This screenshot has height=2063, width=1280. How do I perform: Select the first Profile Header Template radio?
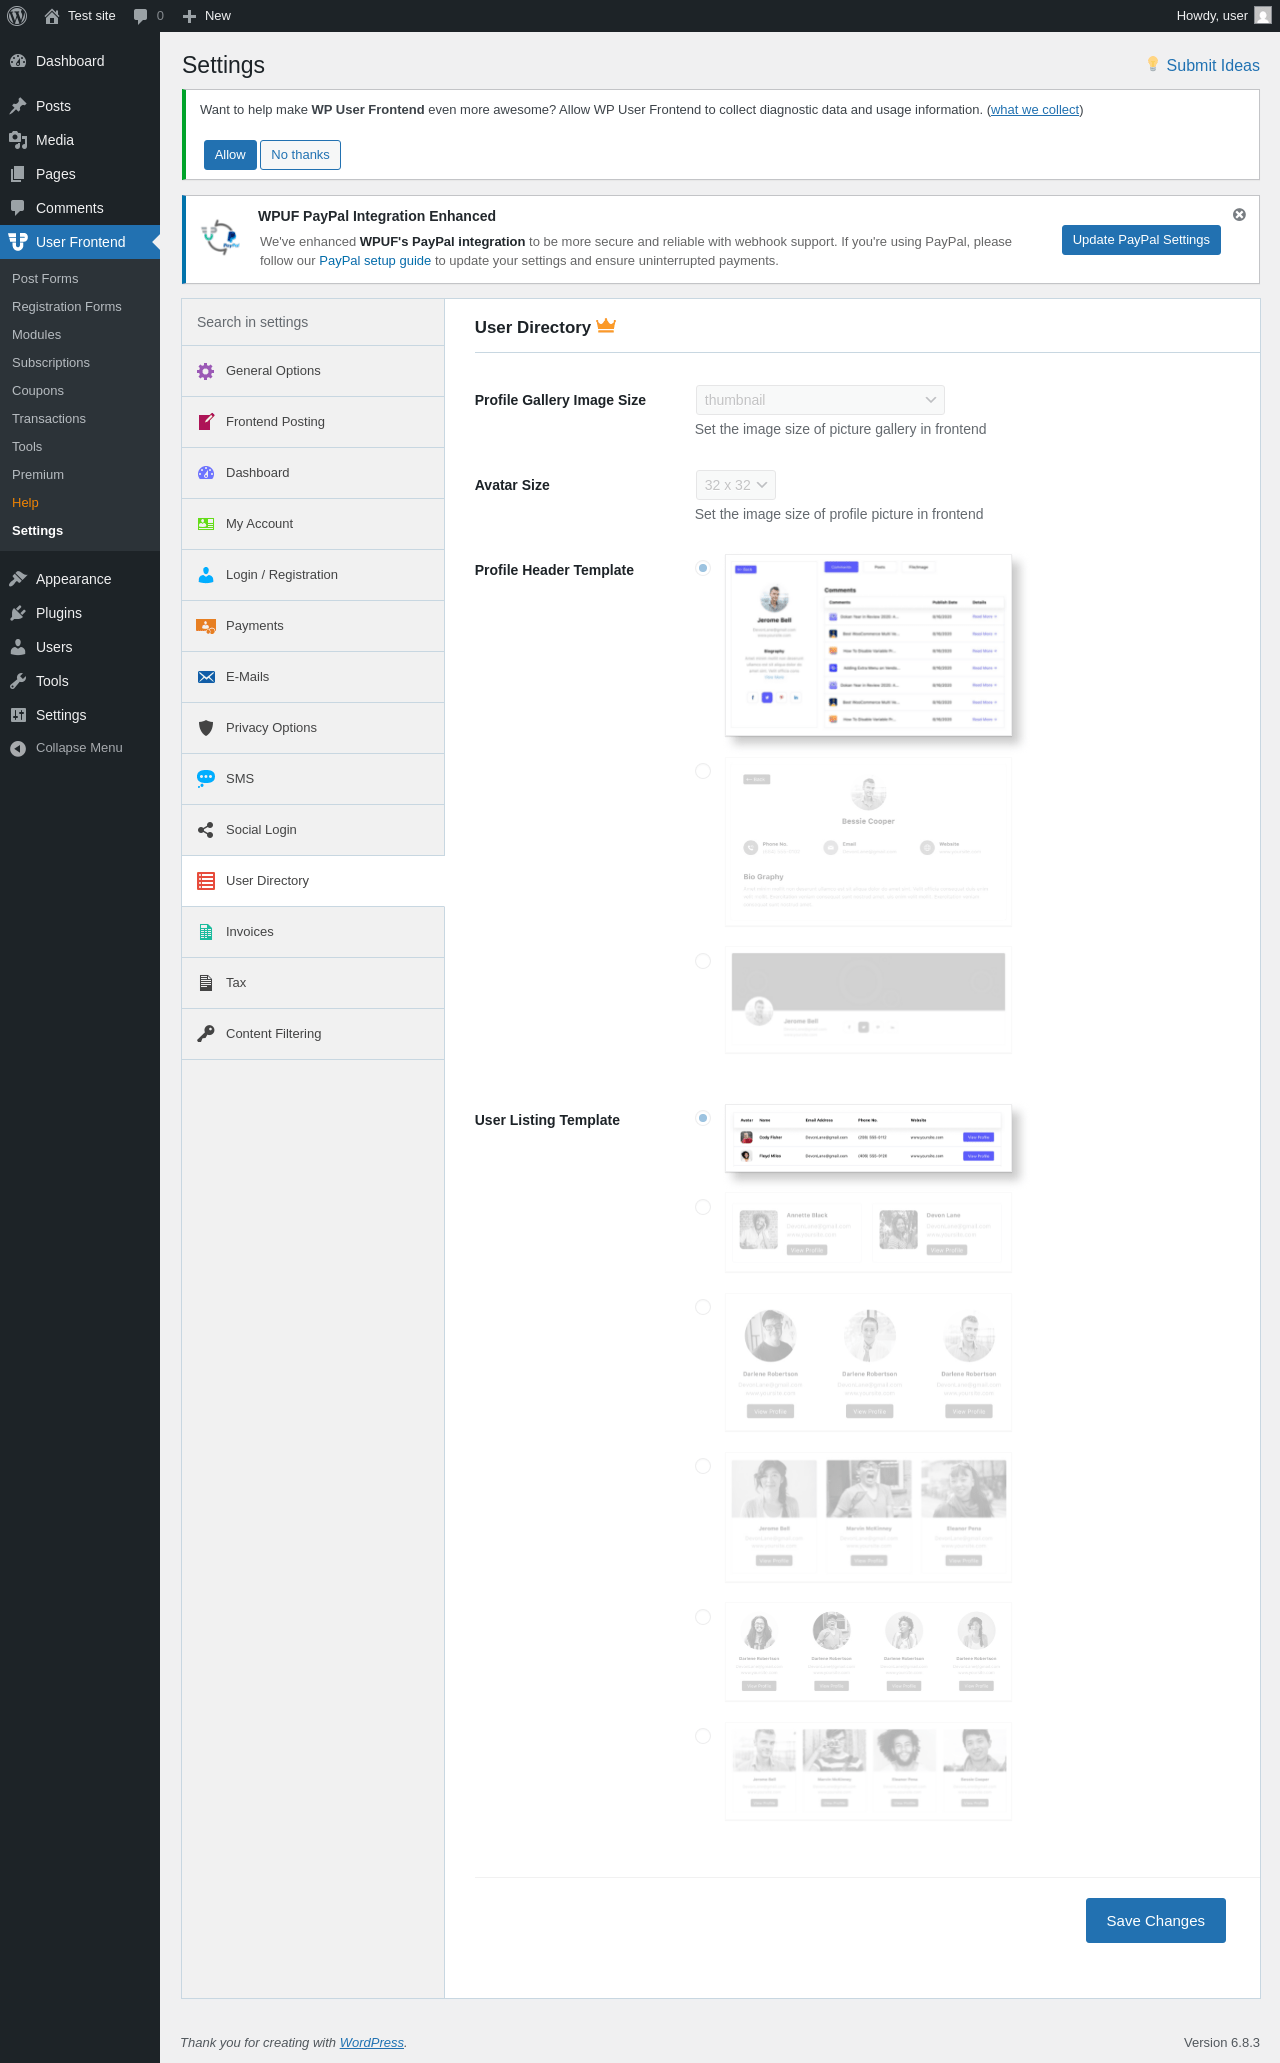click(703, 568)
